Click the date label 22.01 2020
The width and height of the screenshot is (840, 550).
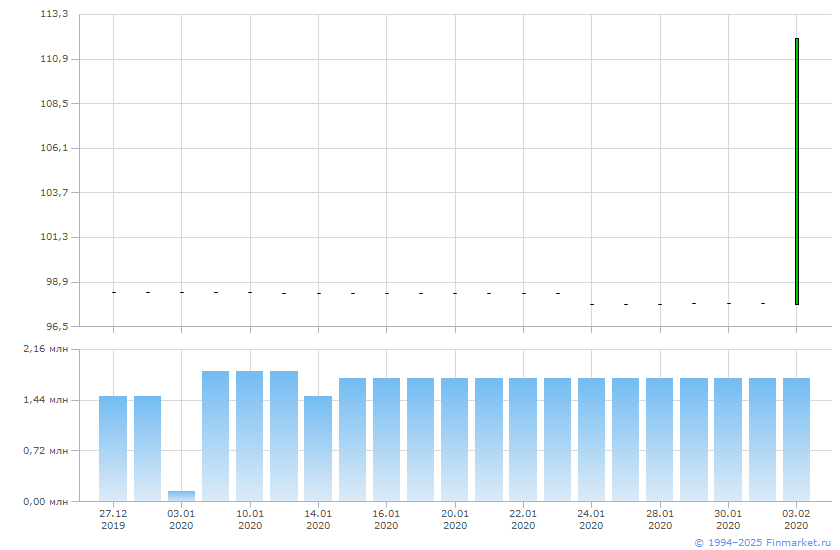coord(523,519)
